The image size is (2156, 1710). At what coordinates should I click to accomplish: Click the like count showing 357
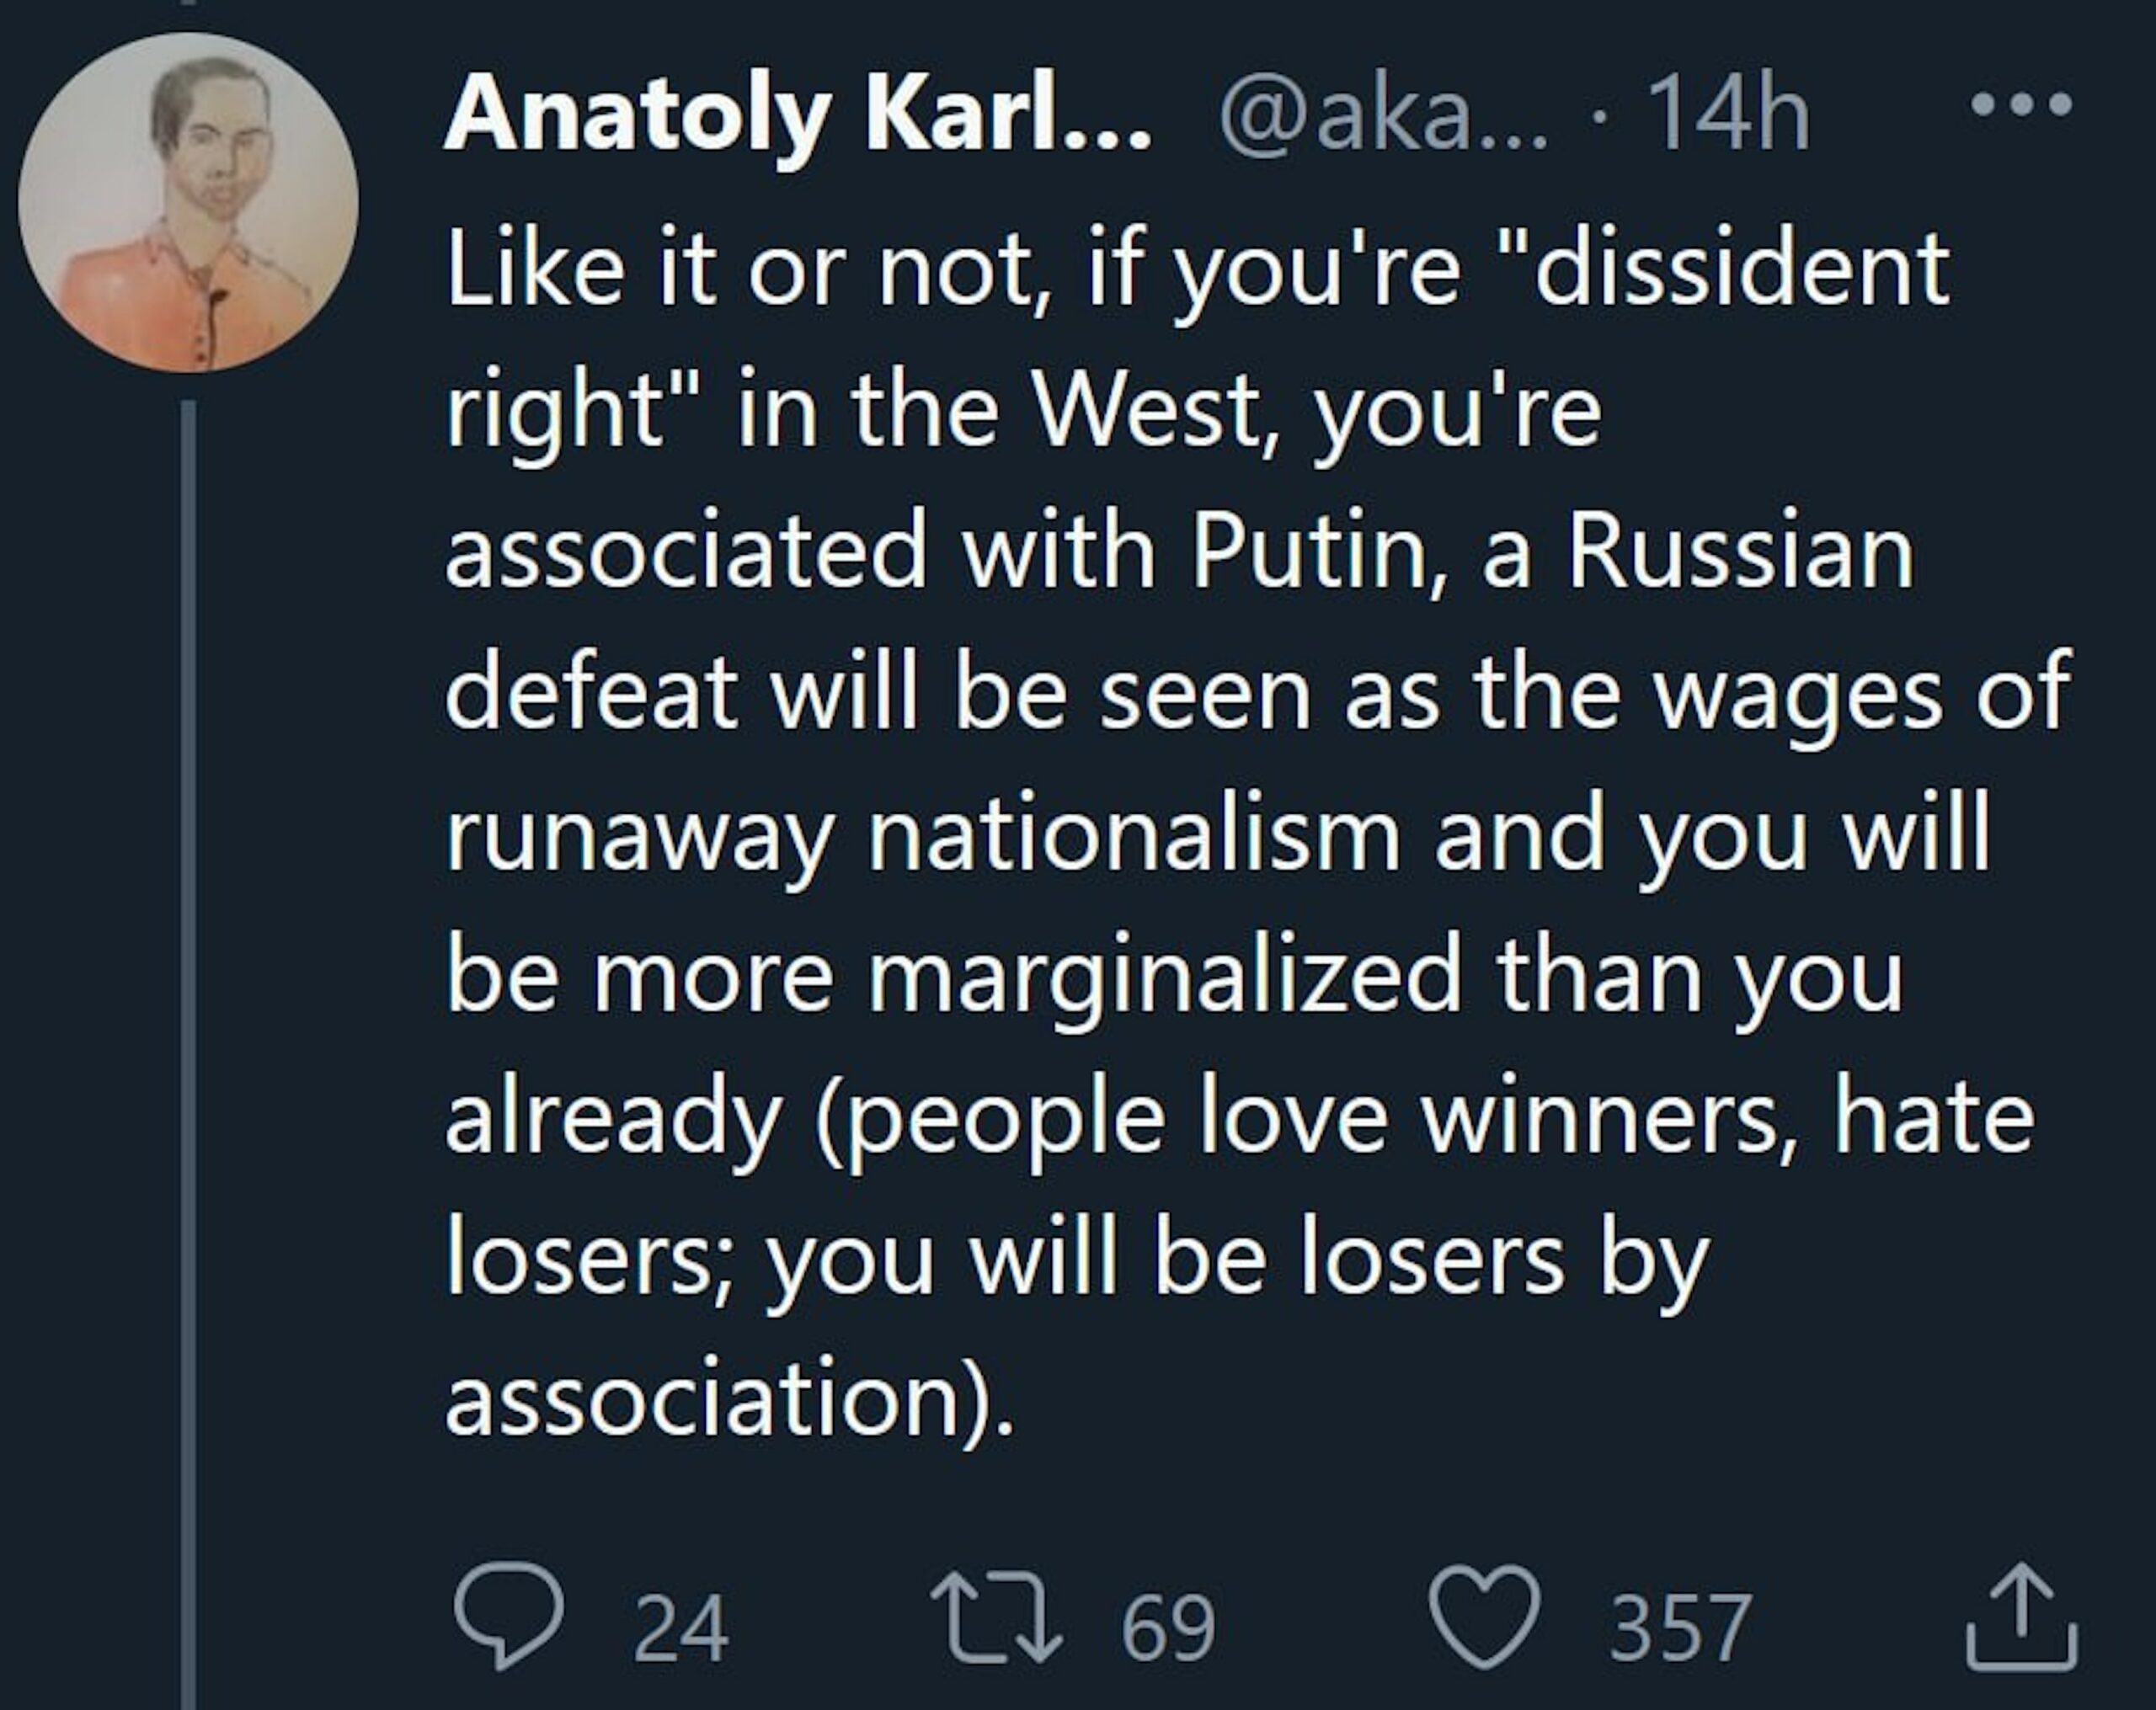point(1680,1630)
